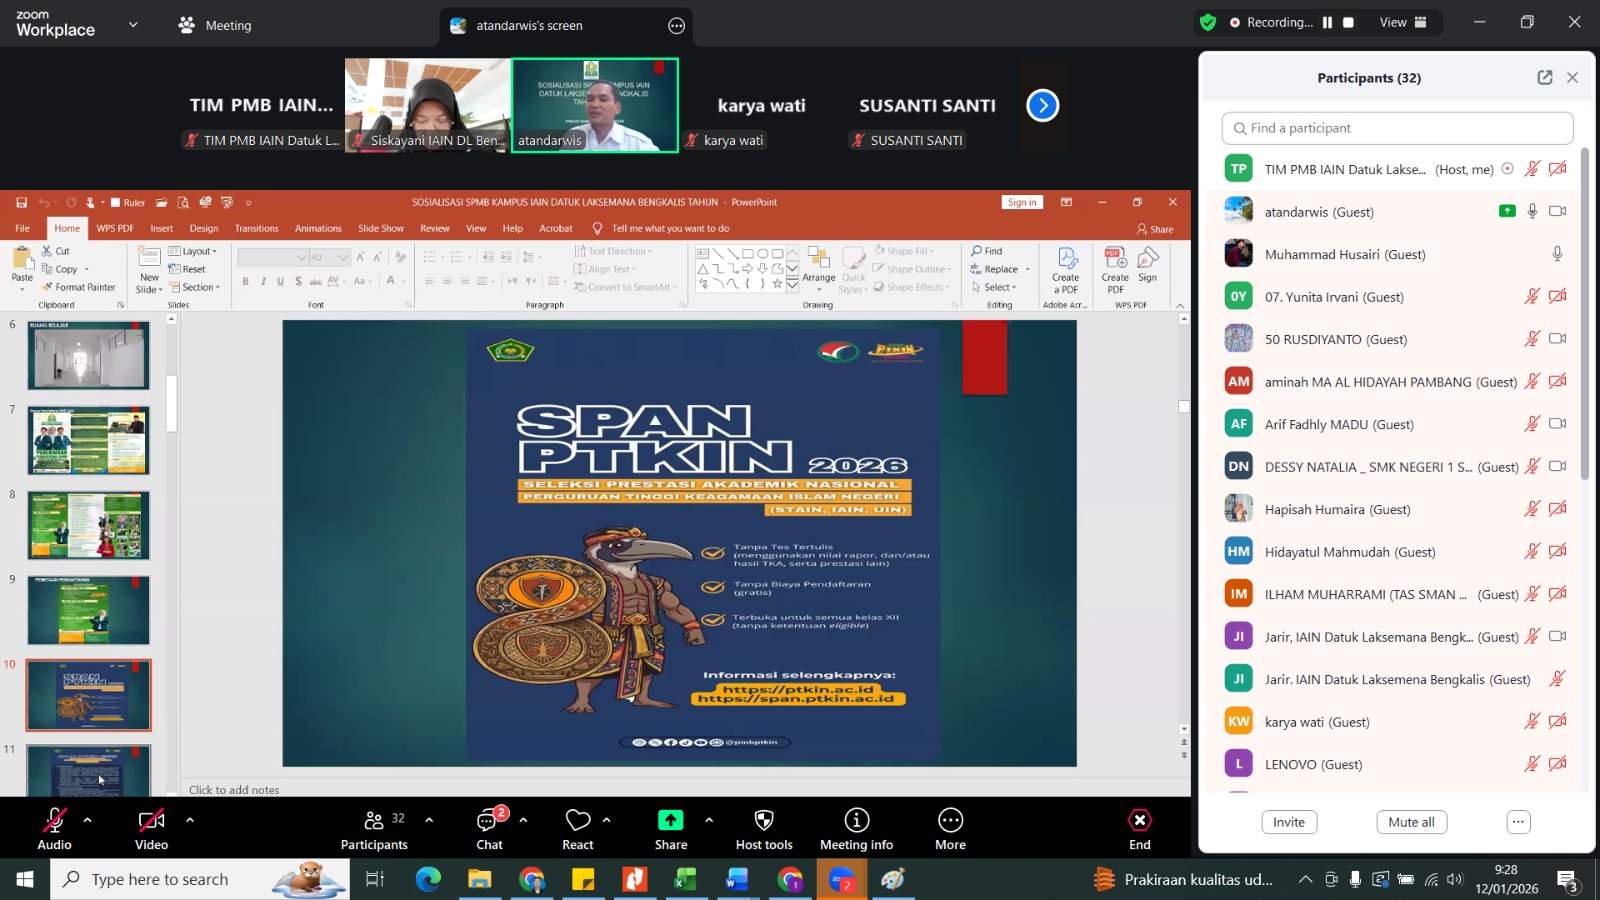Toggle the Audio mute microphone
The height and width of the screenshot is (900, 1600).
point(54,821)
